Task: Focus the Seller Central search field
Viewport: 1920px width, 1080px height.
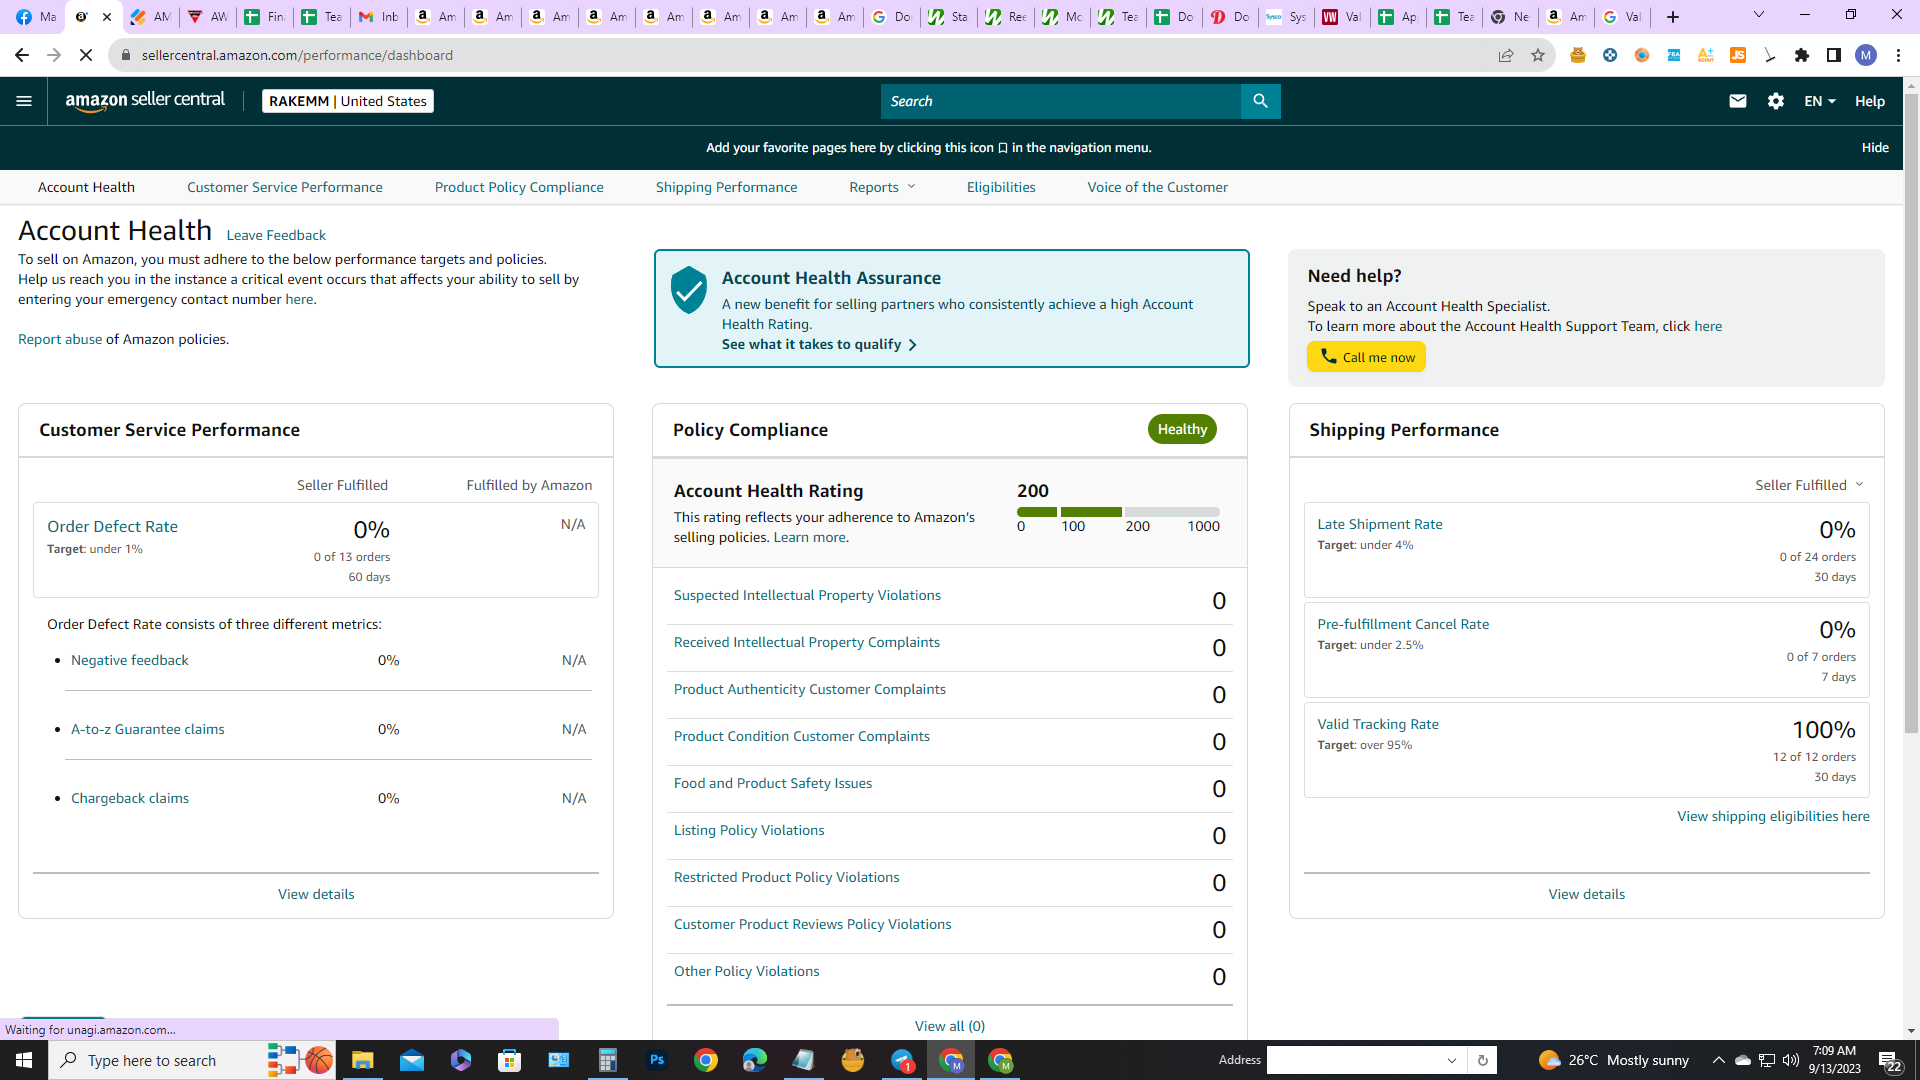Action: click(1061, 101)
